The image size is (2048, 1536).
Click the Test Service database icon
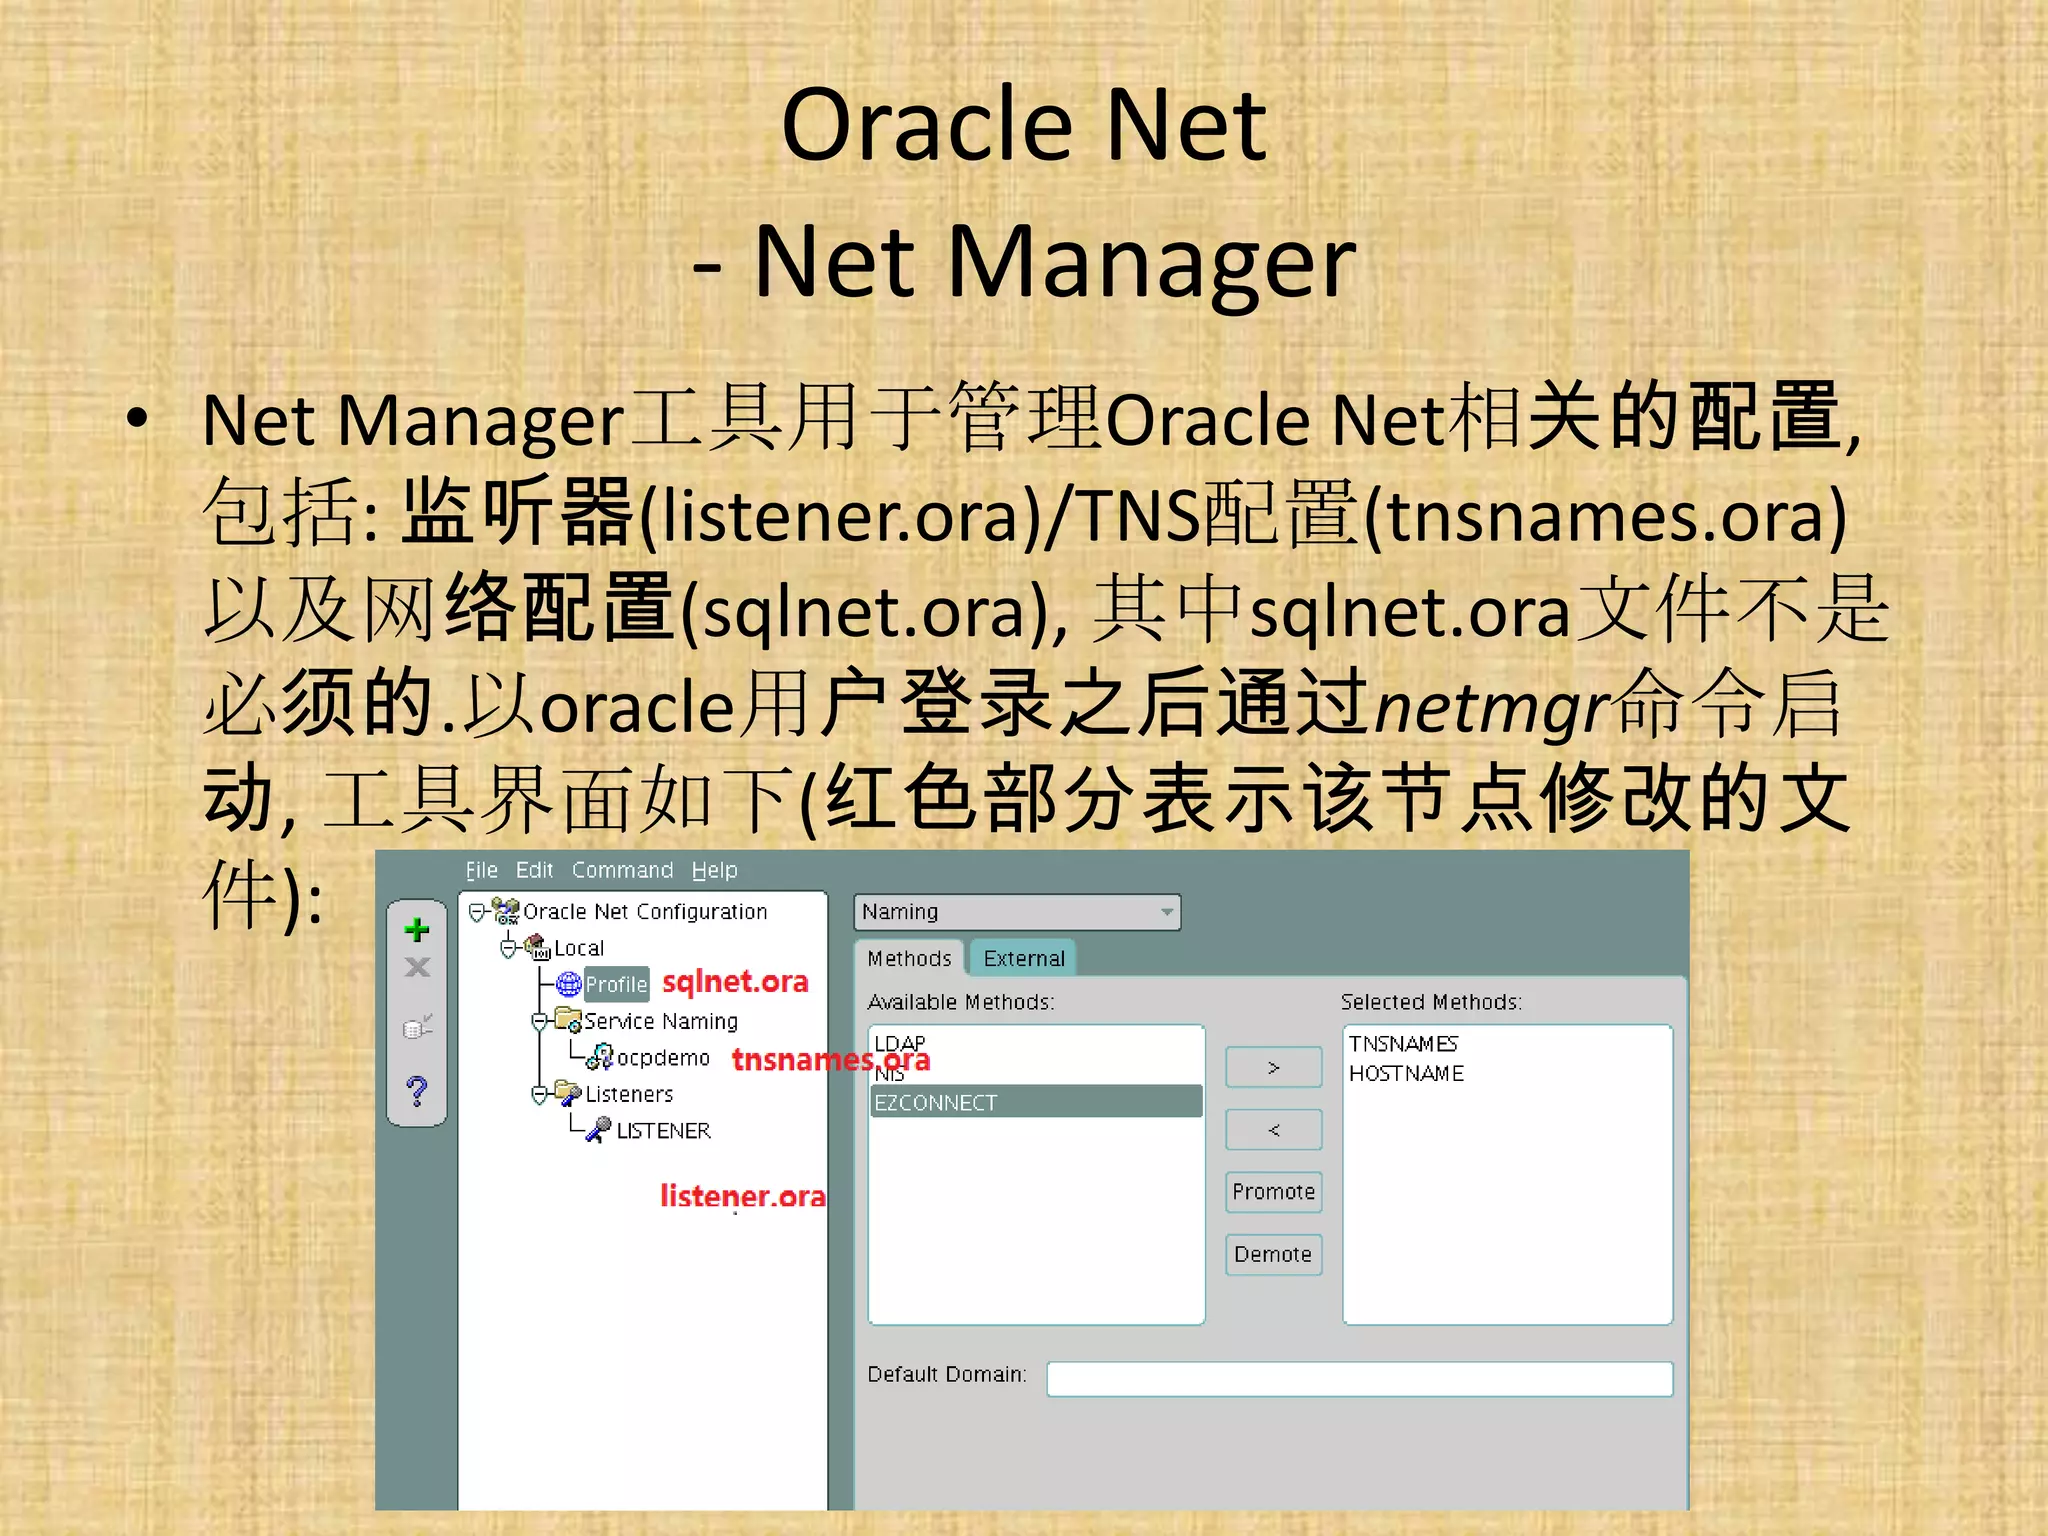[417, 1027]
